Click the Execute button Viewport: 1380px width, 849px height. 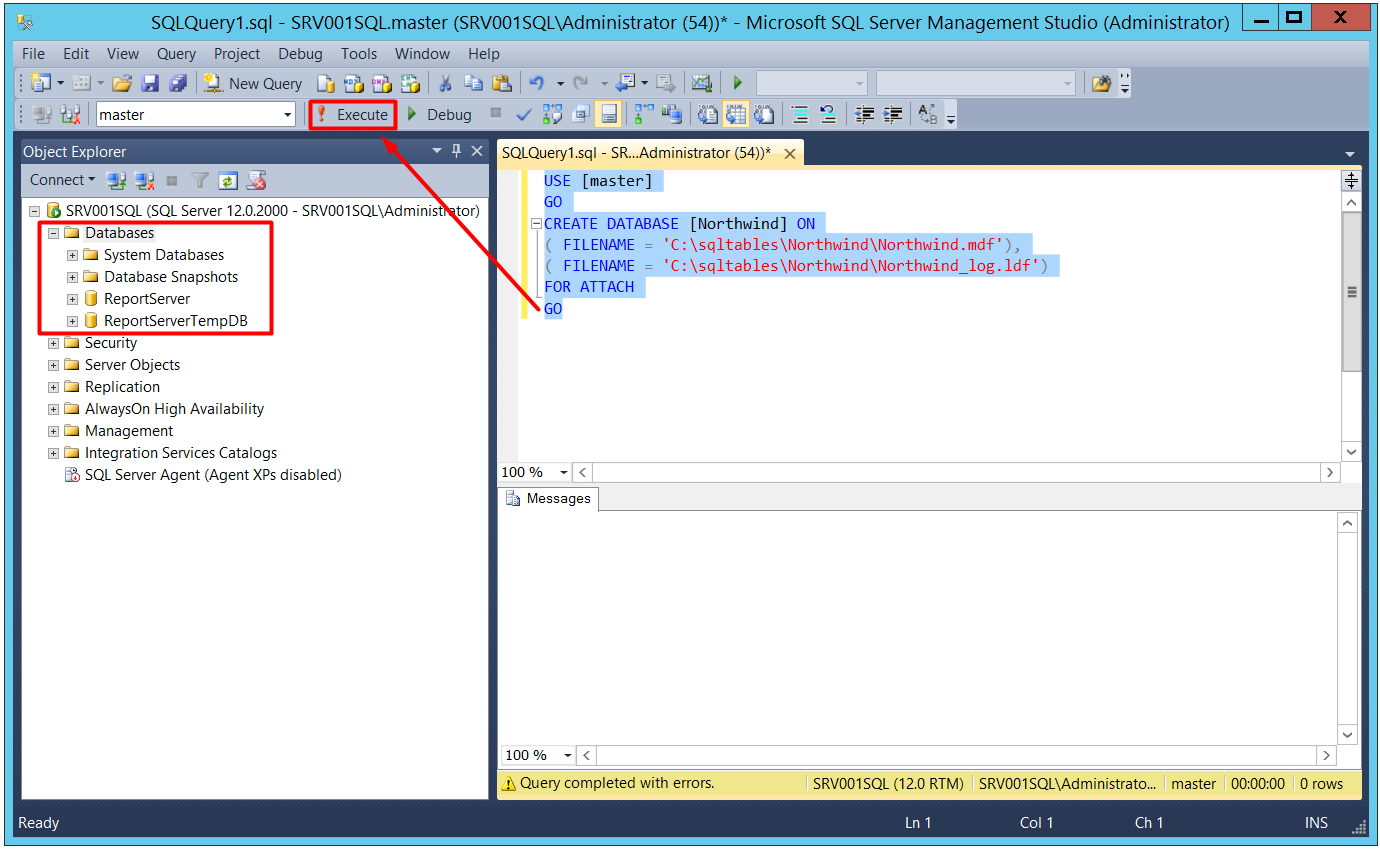352,115
